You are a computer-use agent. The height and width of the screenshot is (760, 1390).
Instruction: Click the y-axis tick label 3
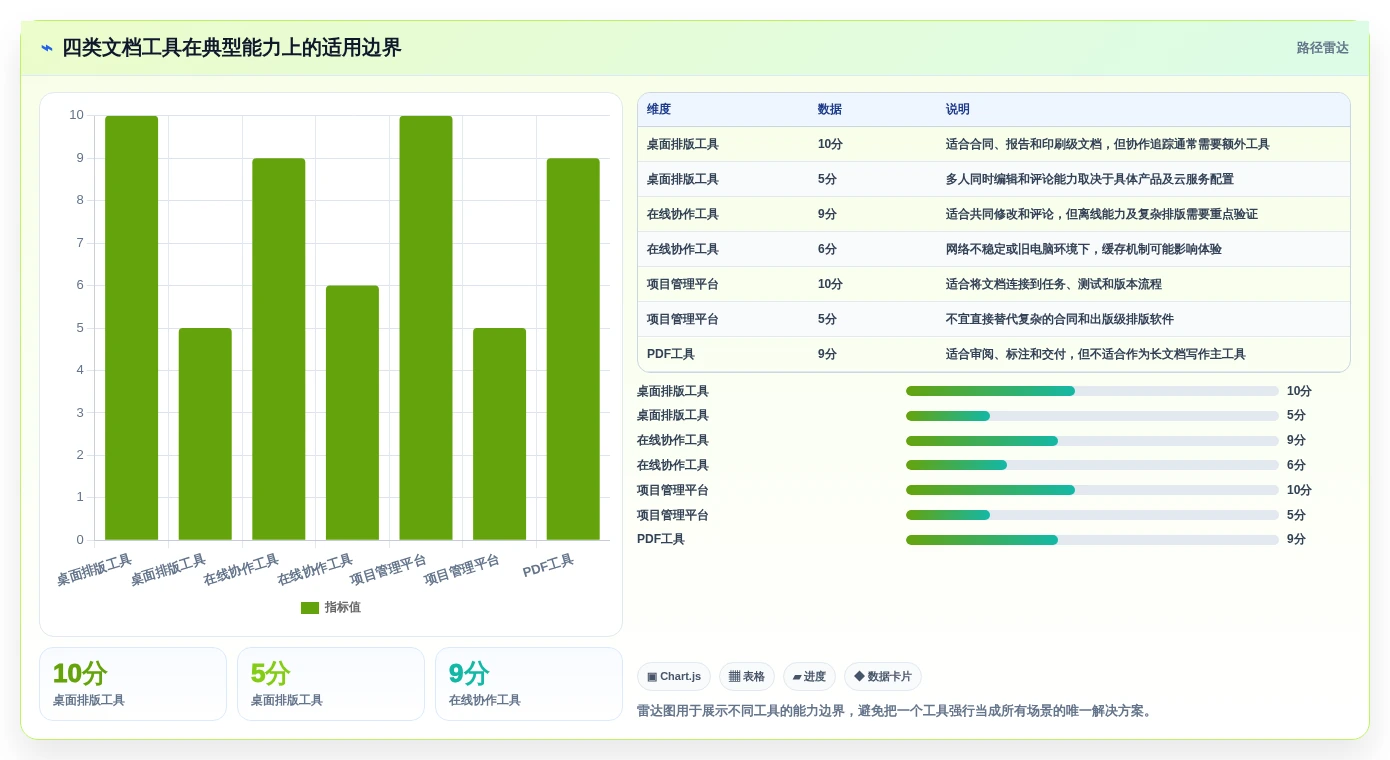coord(80,412)
